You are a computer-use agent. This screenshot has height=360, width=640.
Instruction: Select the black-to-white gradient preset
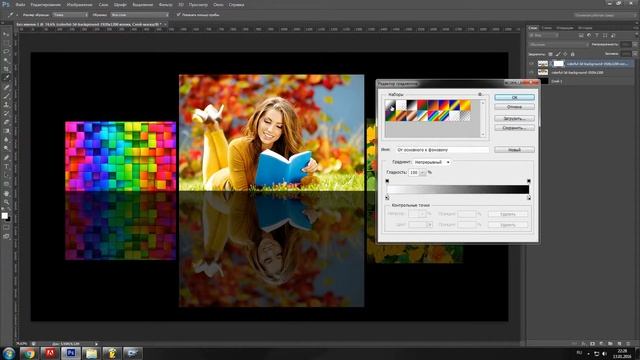tap(412, 105)
